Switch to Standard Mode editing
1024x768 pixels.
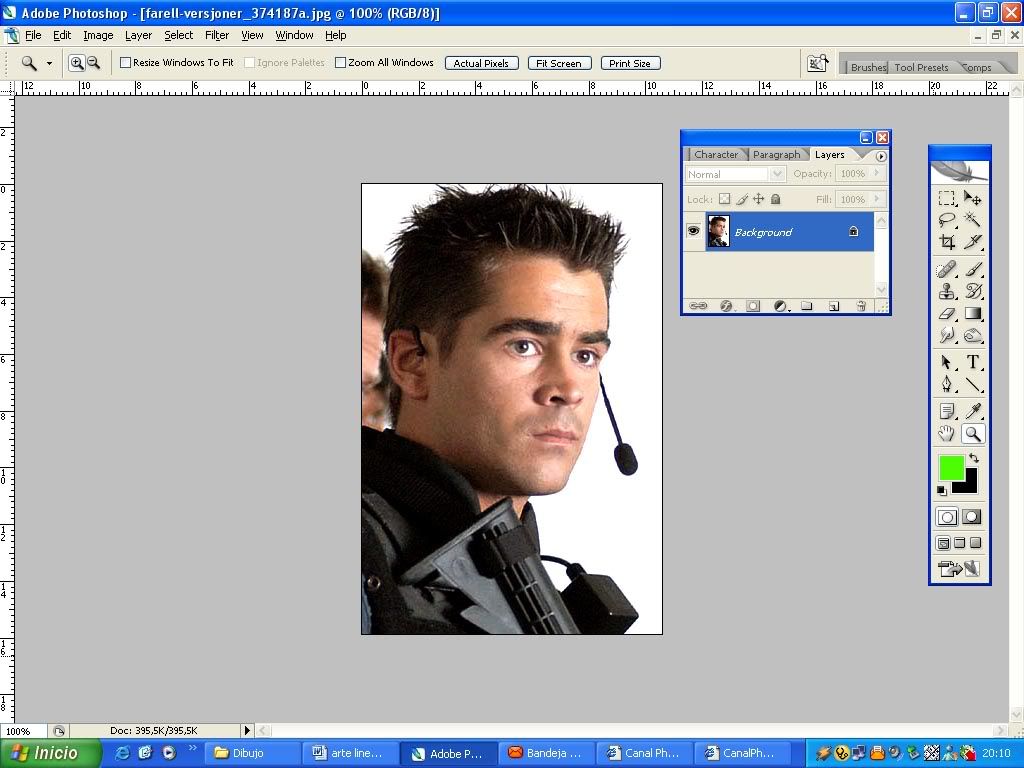pyautogui.click(x=947, y=517)
